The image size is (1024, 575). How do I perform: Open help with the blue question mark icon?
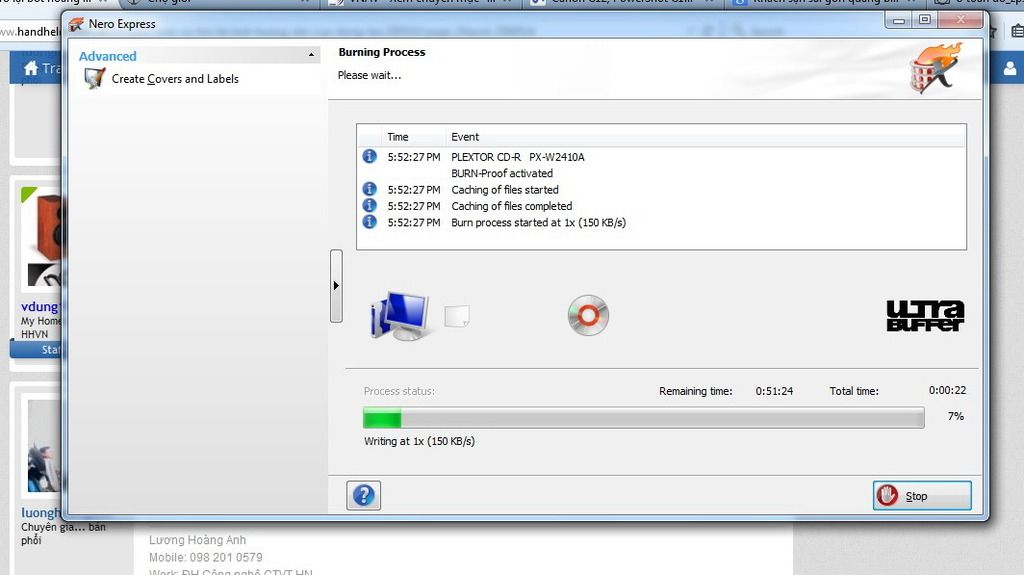363,495
